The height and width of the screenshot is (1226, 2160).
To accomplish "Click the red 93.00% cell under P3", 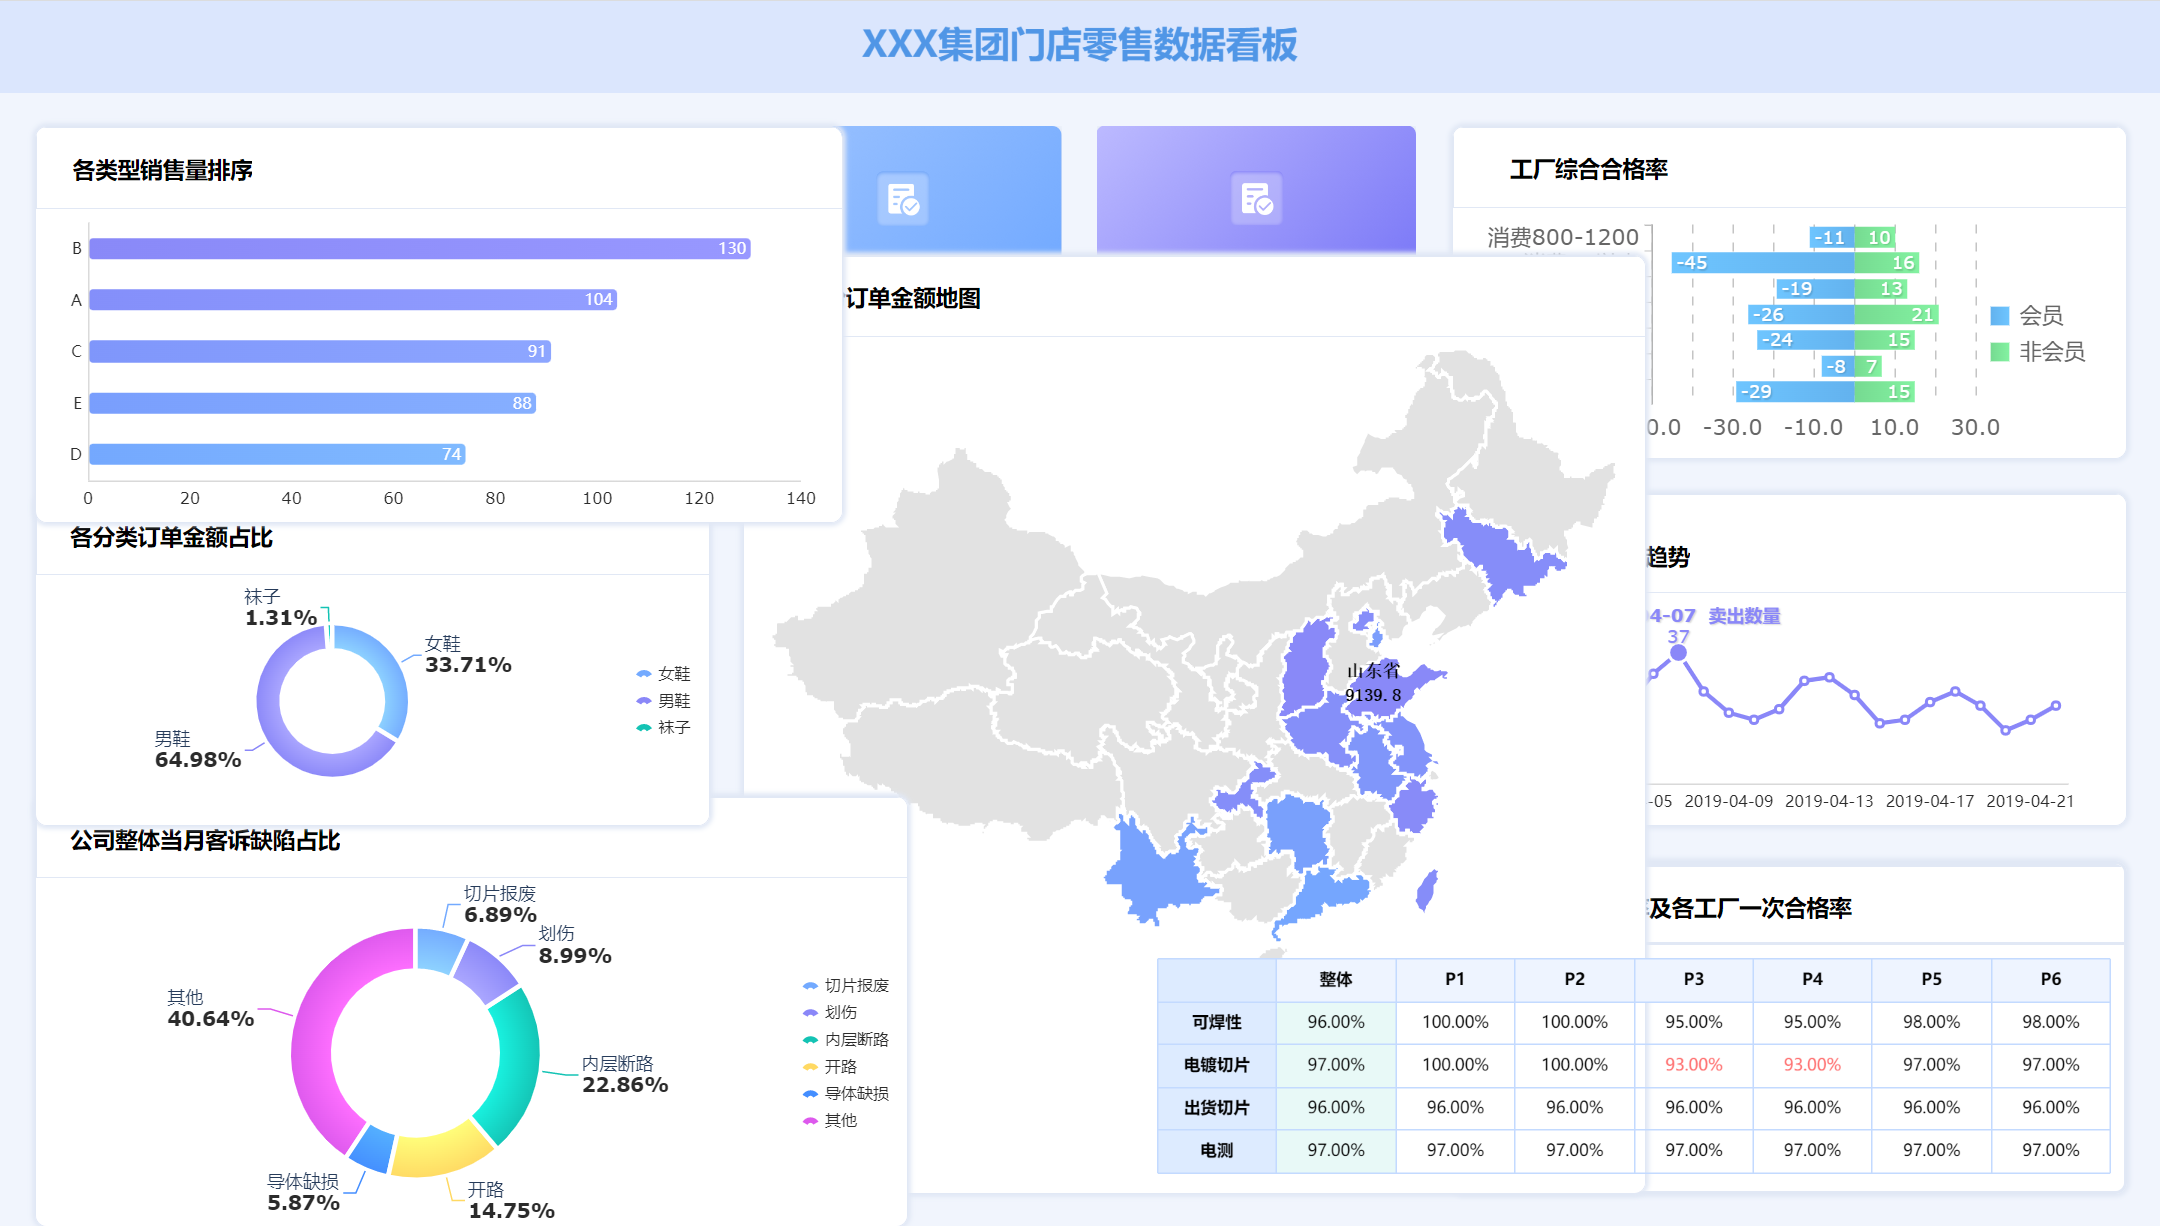I will pos(1693,1065).
